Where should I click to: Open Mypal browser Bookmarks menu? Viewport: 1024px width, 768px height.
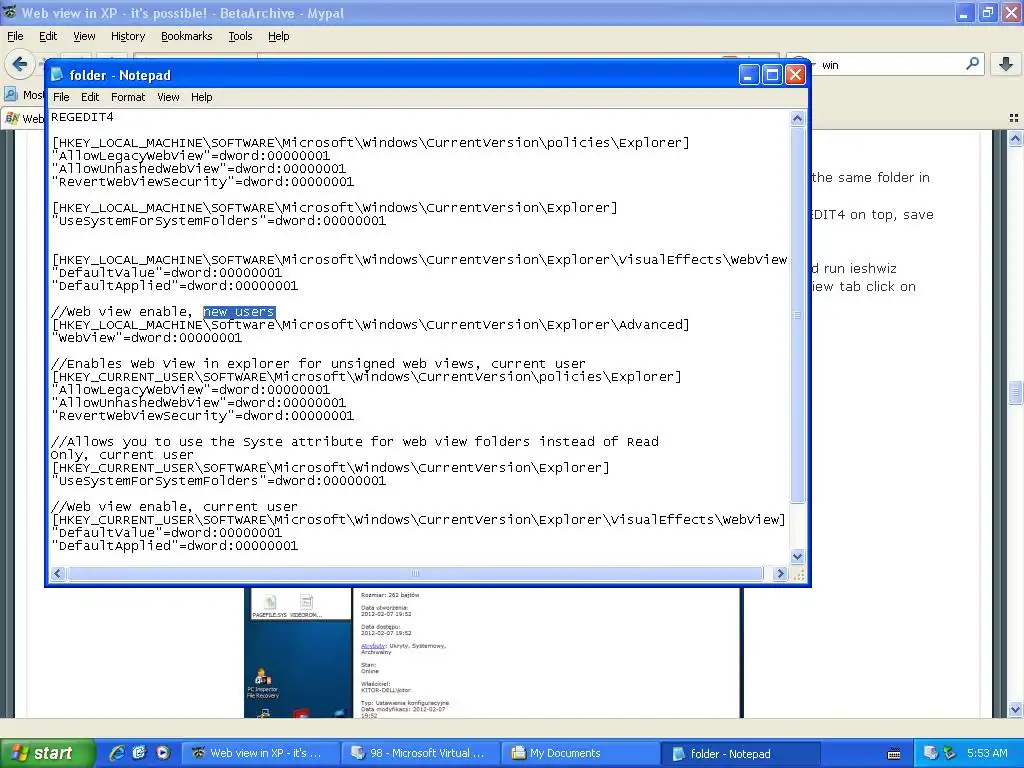(187, 36)
